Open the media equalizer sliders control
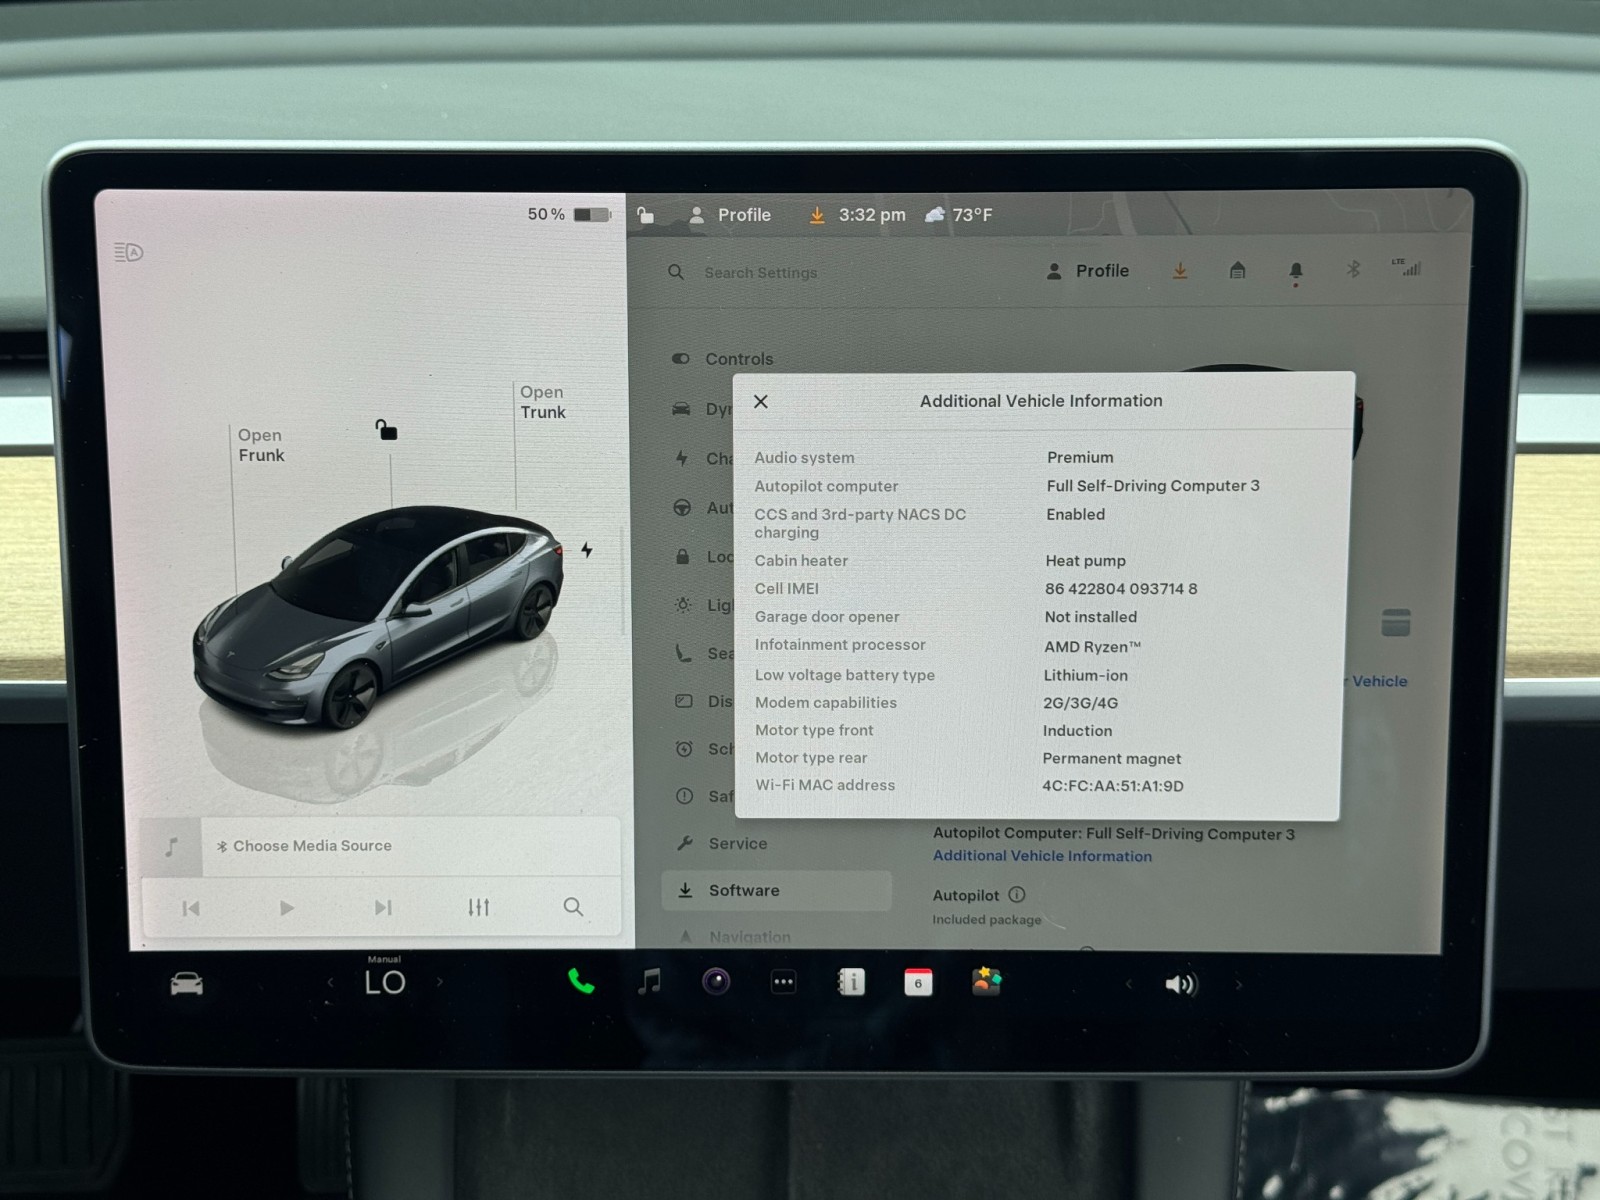Image resolution: width=1600 pixels, height=1200 pixels. tap(479, 907)
